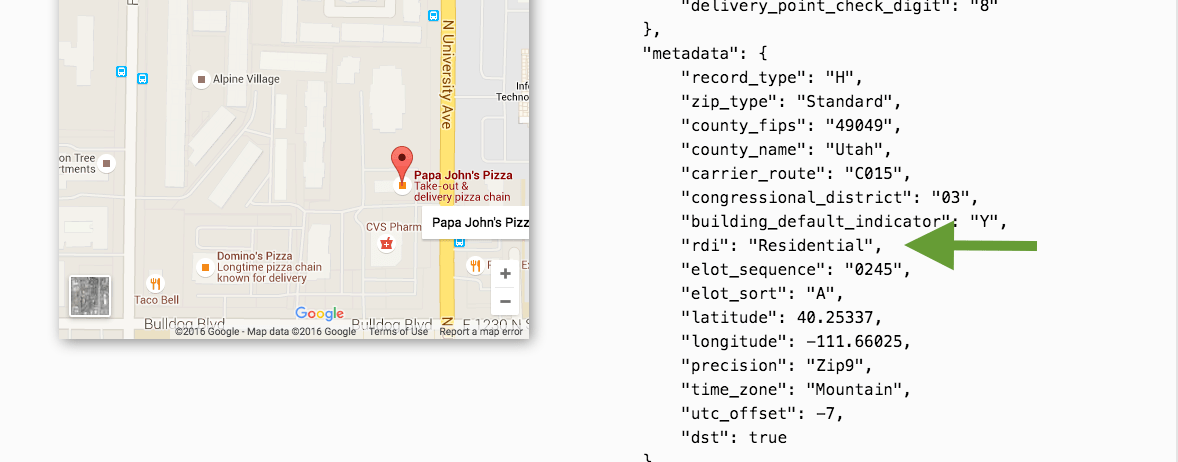Click the "rdi": "Residential" line
1178x462 pixels.
click(x=782, y=246)
